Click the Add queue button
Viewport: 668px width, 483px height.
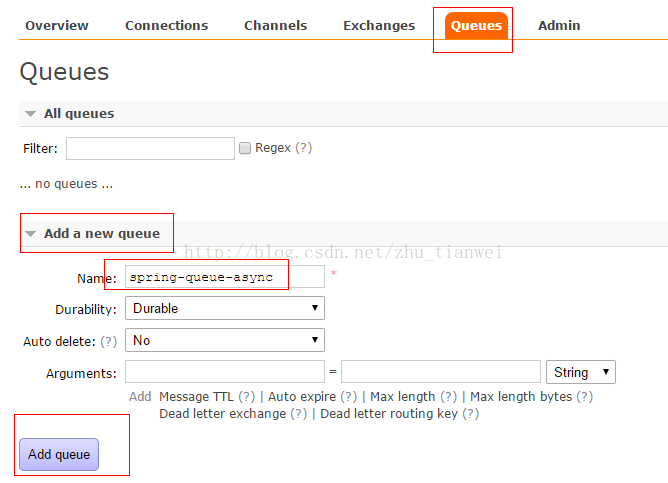[59, 454]
